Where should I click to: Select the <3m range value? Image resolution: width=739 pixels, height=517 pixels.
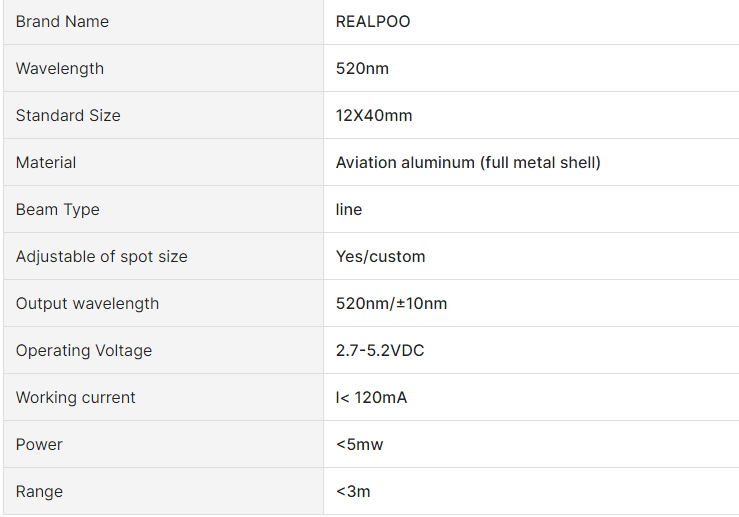[x=353, y=492]
